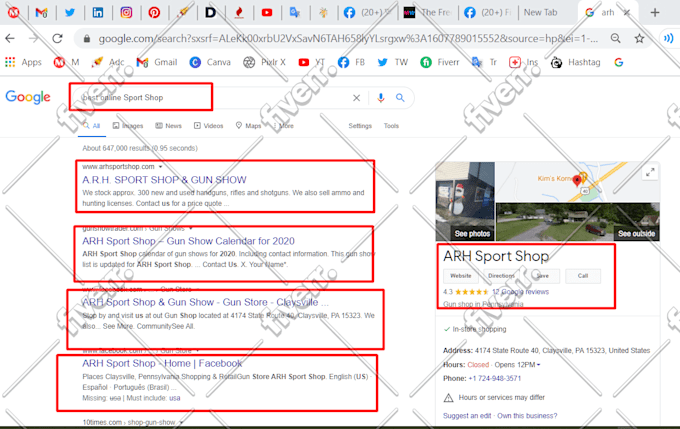This screenshot has width=680, height=429.
Task: Bookmark this page with the star
Action: [639, 39]
